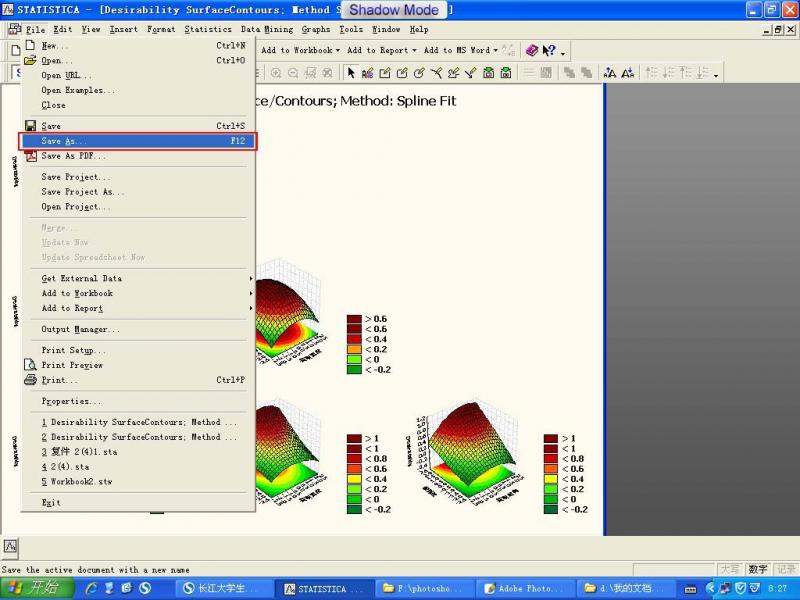Image resolution: width=800 pixels, height=600 pixels.
Task: Select New... in the File menu
Action: 138,45
